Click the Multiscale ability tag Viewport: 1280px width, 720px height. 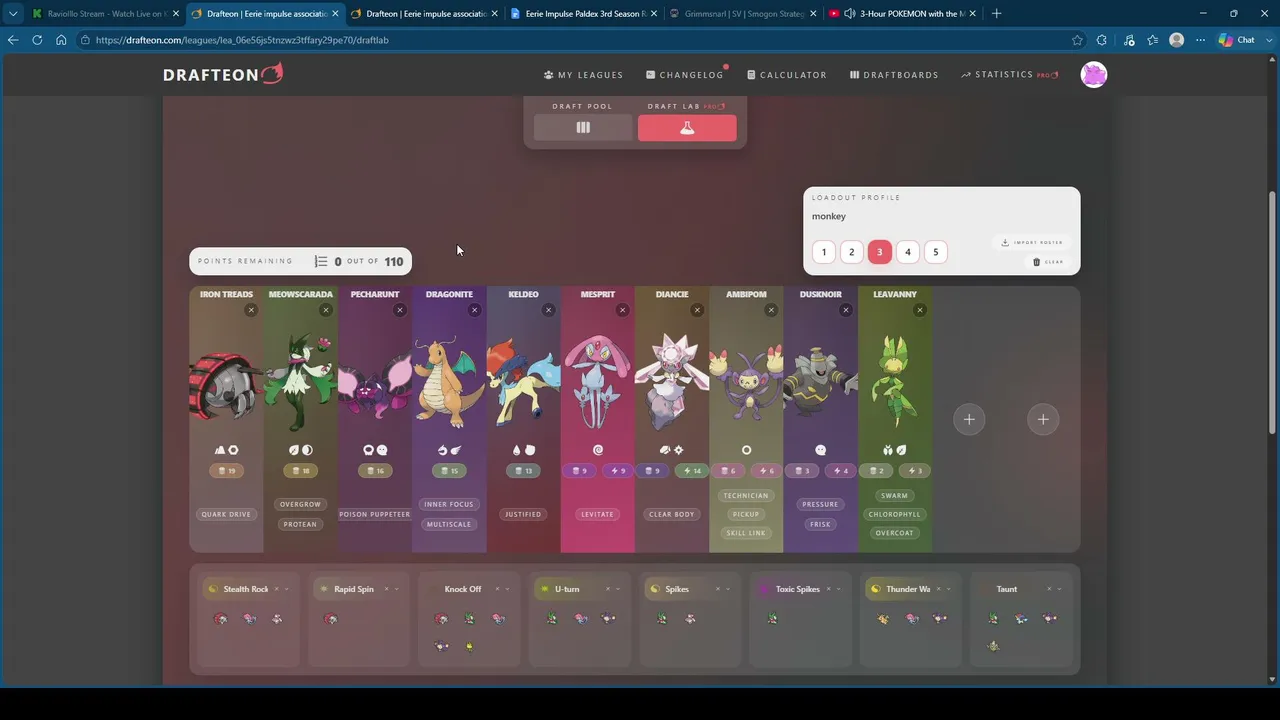point(449,524)
